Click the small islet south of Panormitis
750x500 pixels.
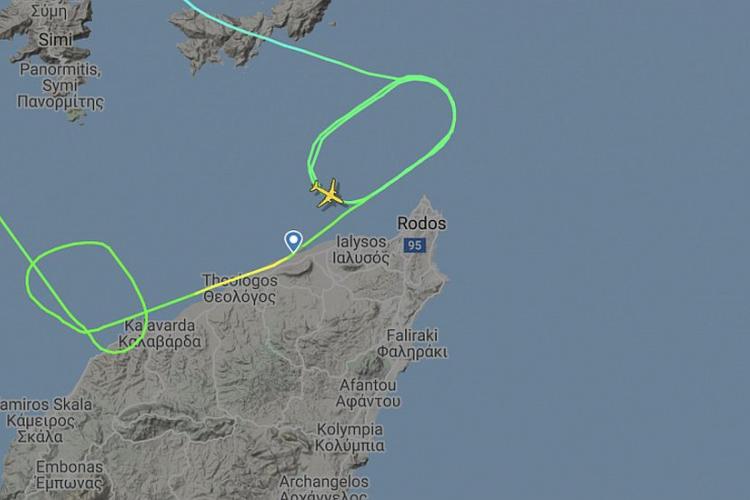pyautogui.click(x=76, y=116)
